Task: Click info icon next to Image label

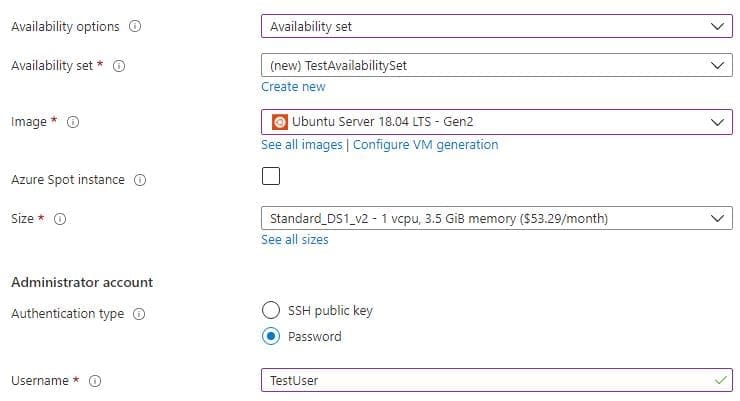Action: 73,122
